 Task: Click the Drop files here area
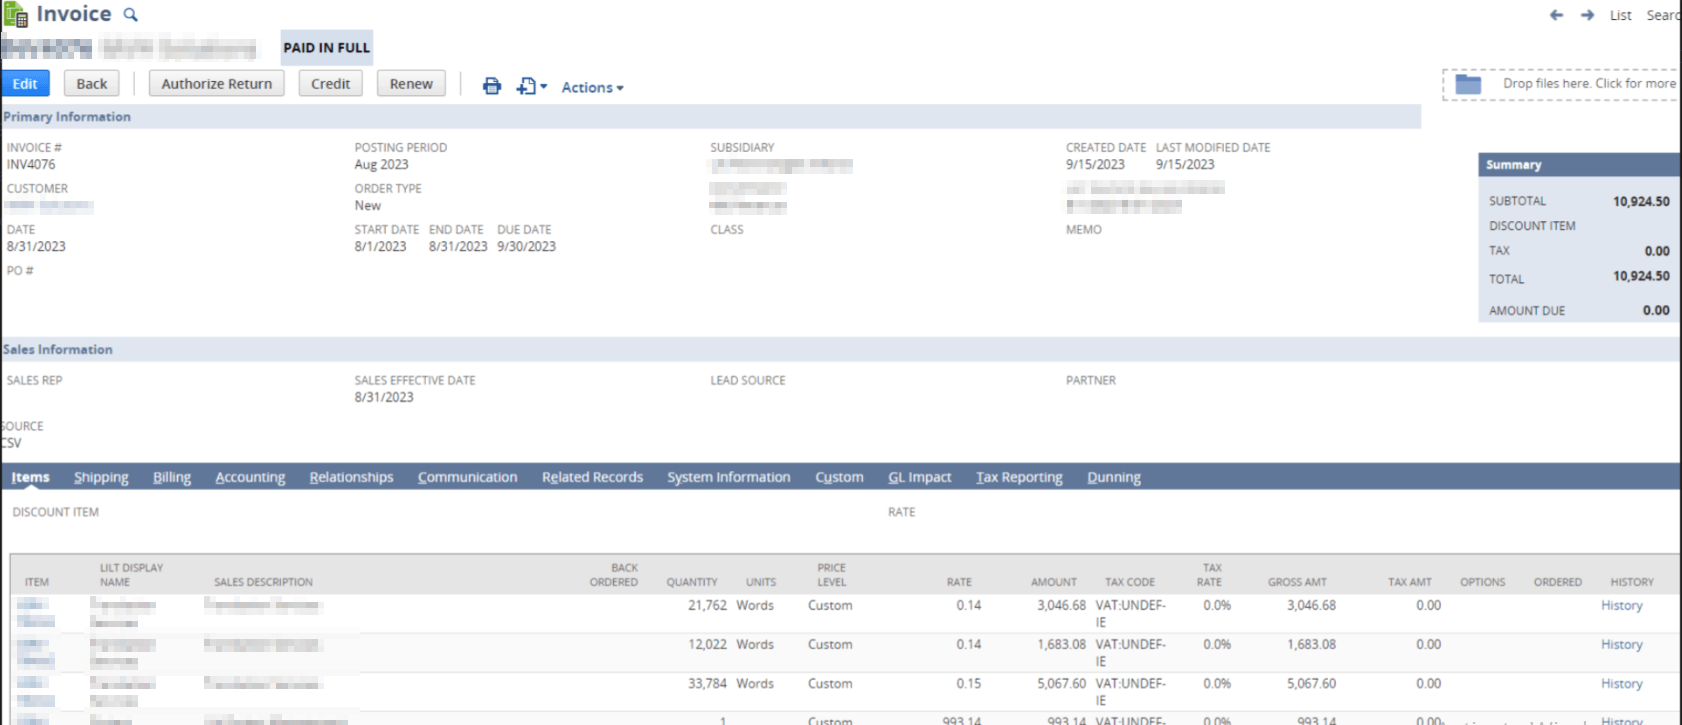click(x=1561, y=84)
